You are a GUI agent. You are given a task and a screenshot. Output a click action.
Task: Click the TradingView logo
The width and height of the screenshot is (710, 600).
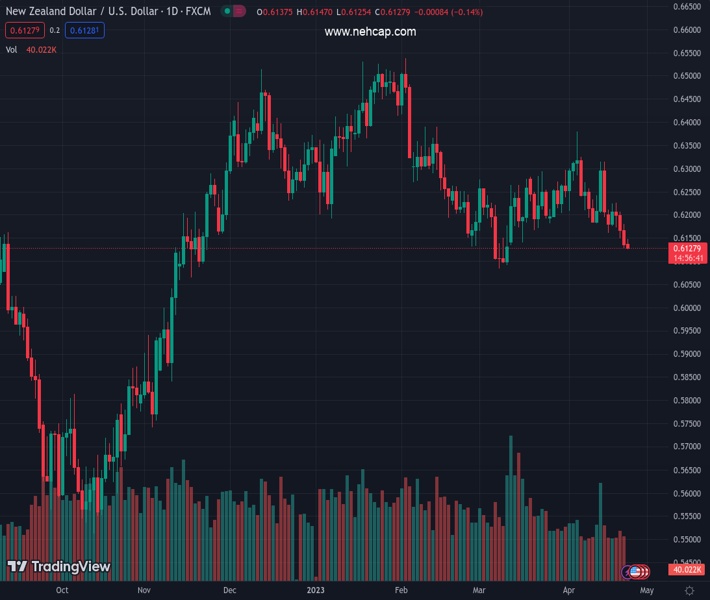(x=58, y=567)
